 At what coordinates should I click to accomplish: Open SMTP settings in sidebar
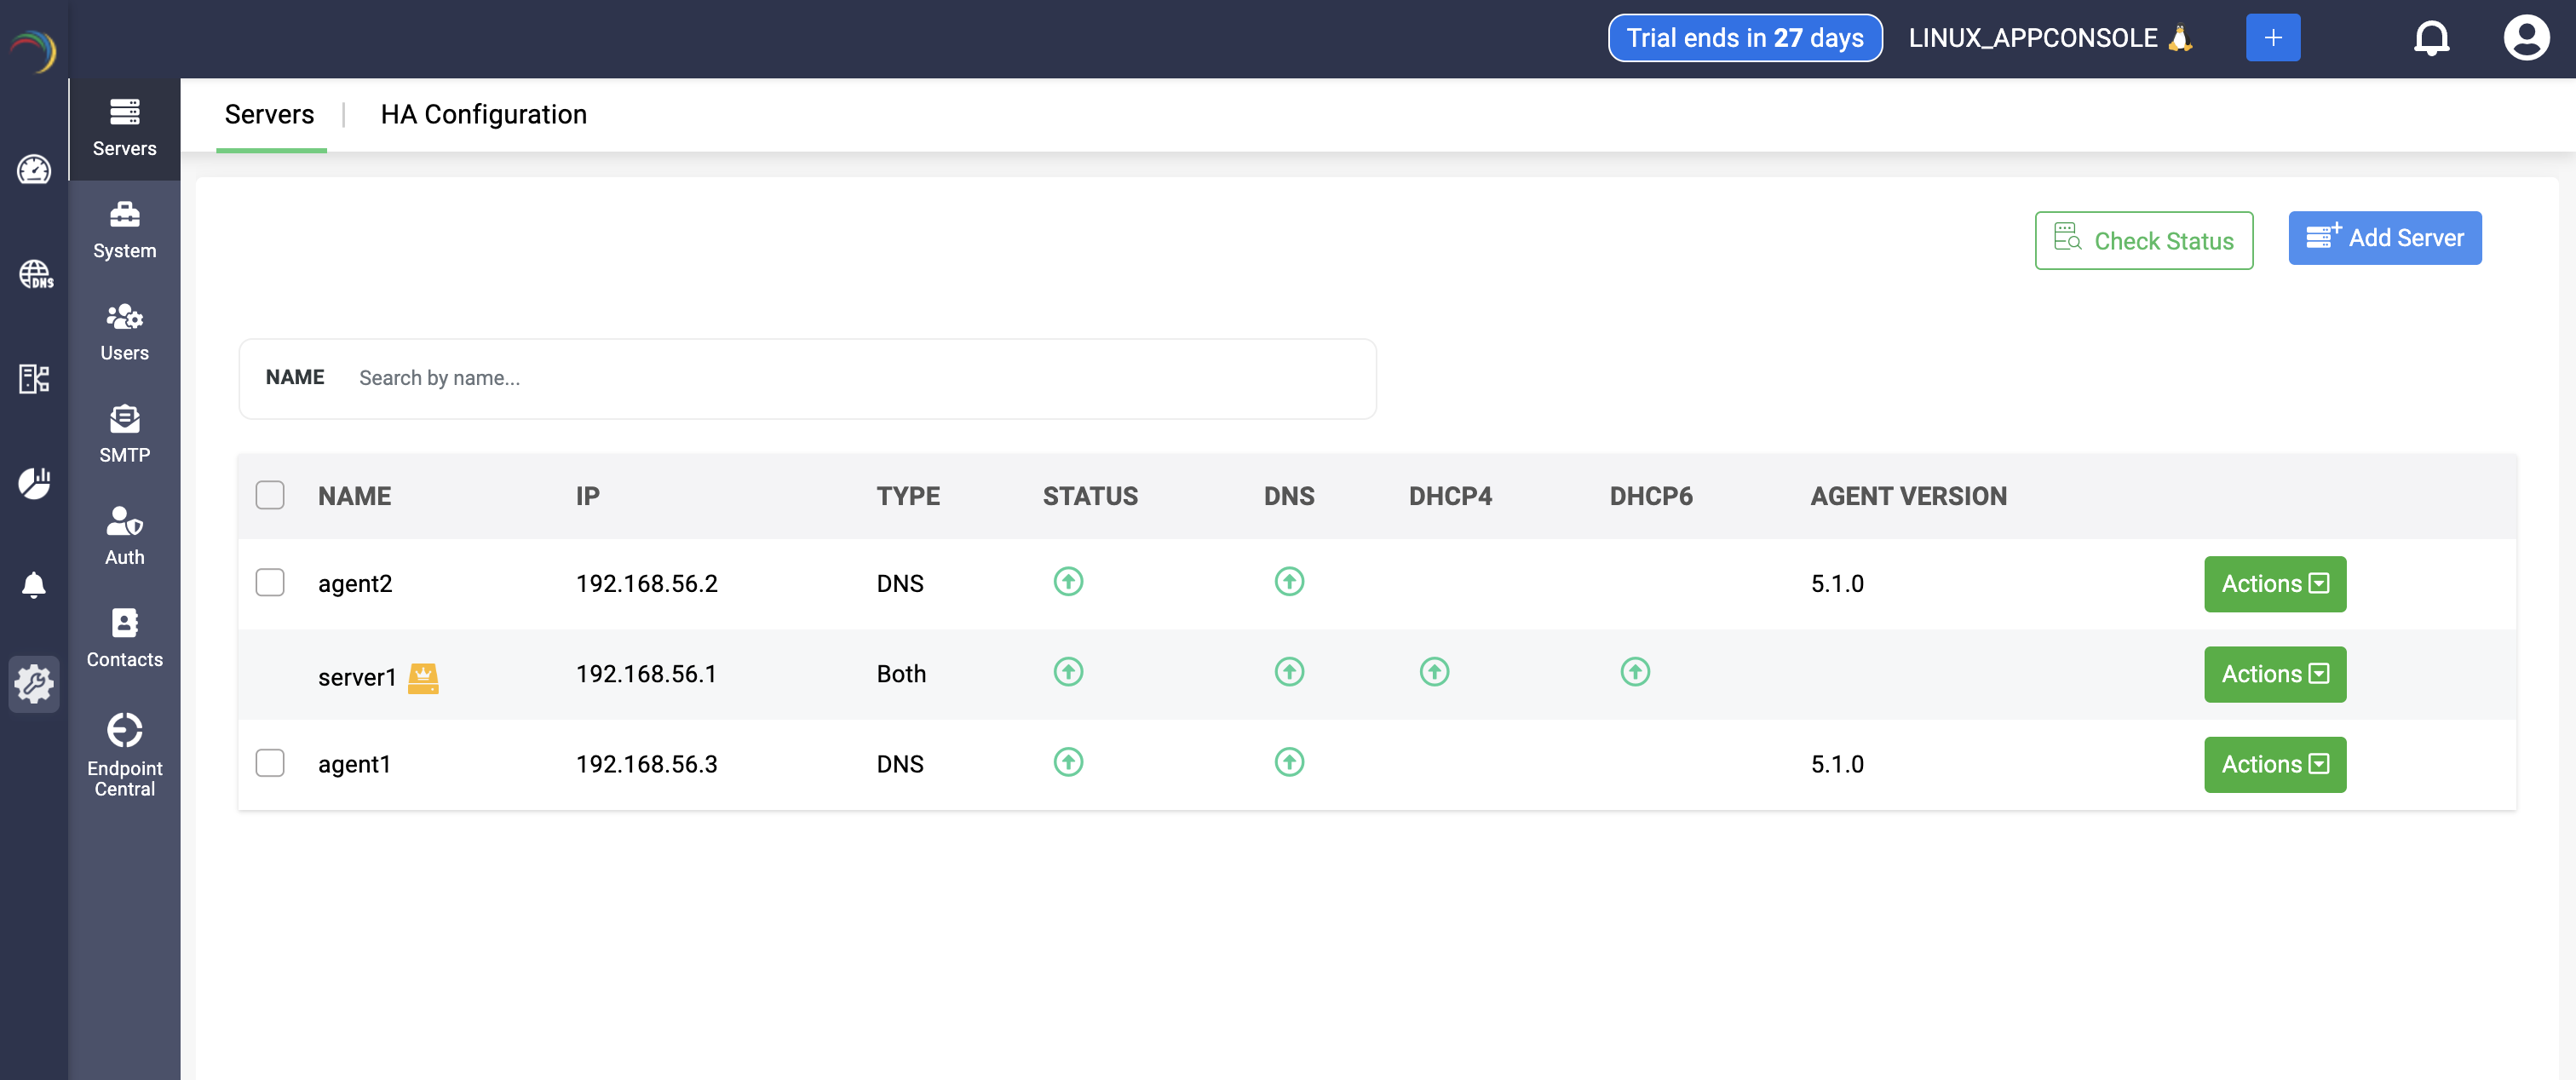(x=124, y=433)
